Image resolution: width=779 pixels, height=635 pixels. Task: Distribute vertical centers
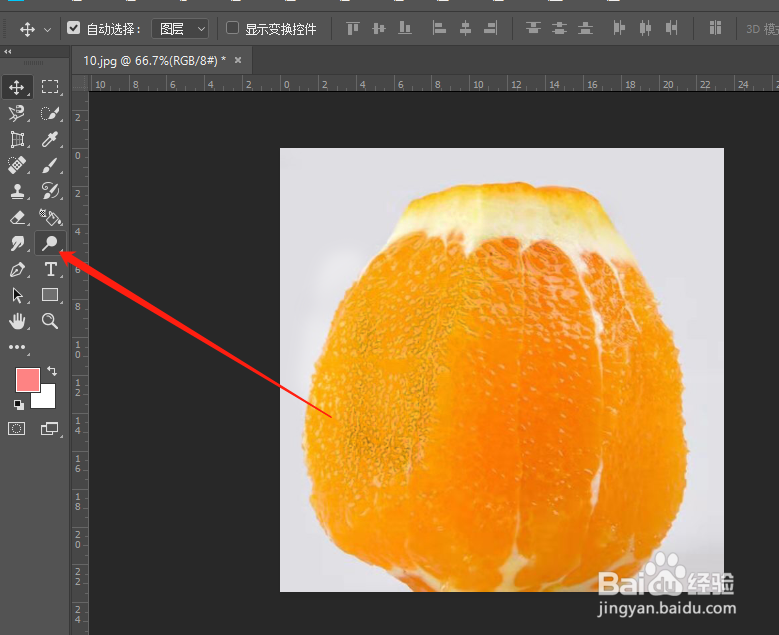tap(559, 28)
